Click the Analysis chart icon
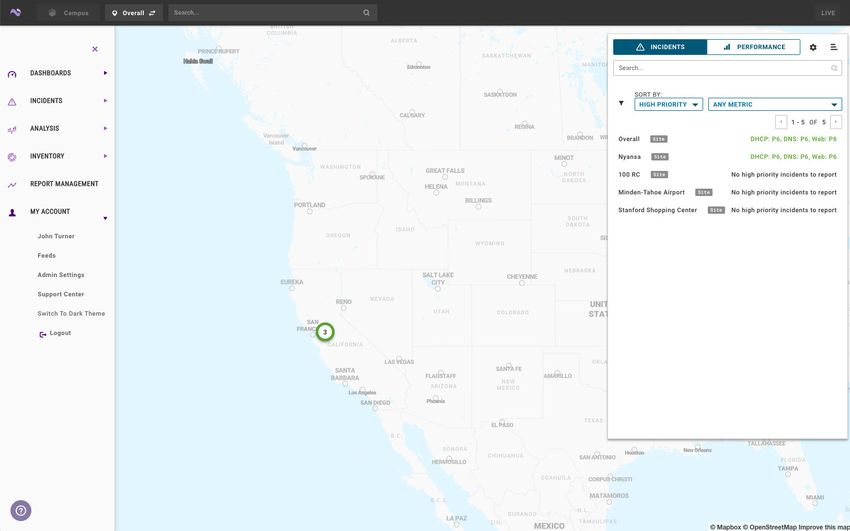 tap(12, 129)
